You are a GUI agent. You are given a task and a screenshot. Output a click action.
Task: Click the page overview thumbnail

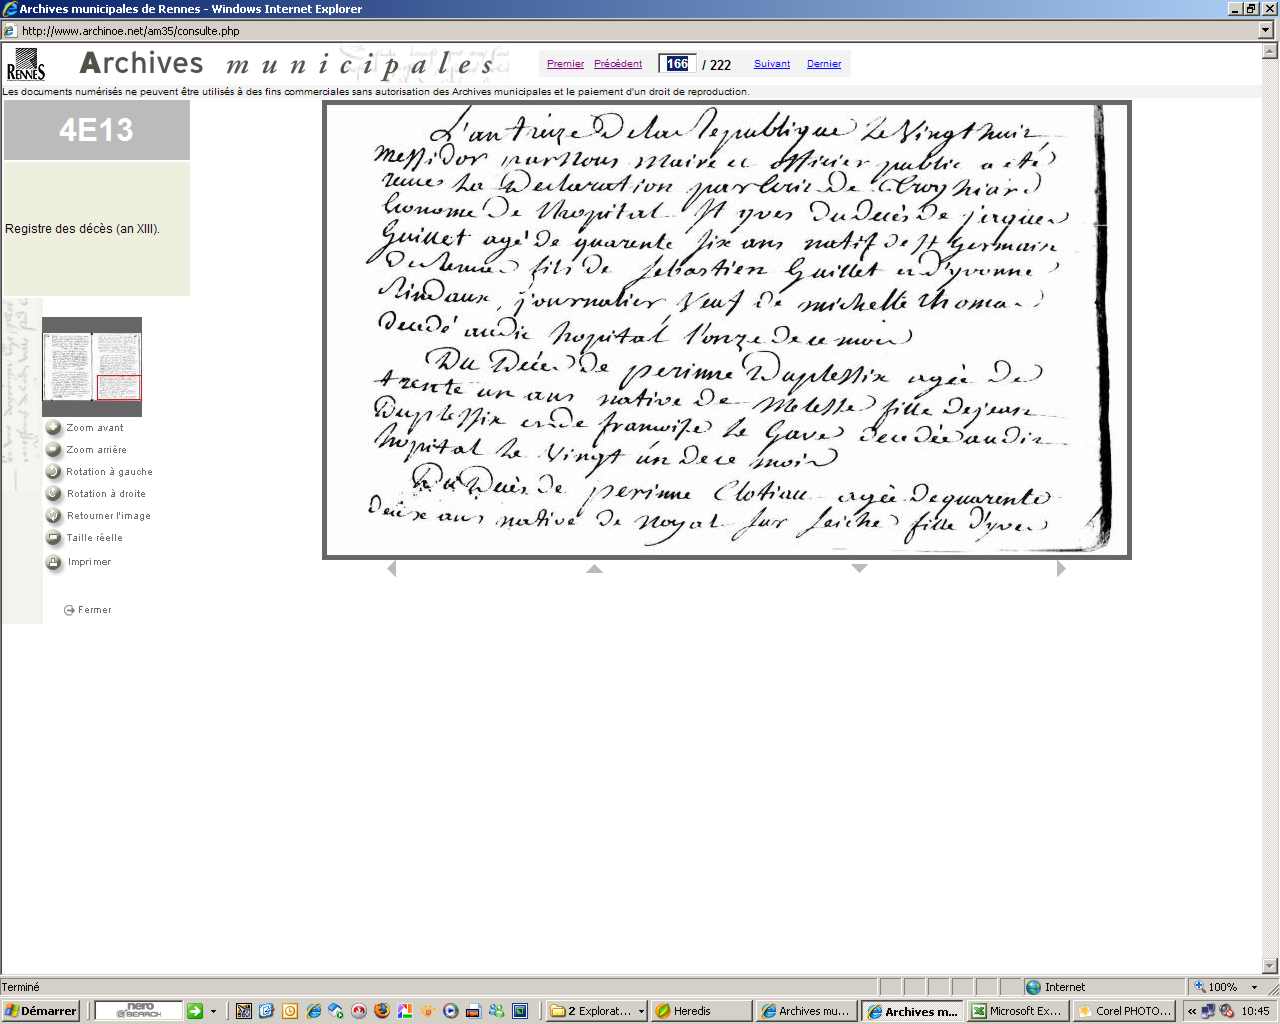[92, 367]
